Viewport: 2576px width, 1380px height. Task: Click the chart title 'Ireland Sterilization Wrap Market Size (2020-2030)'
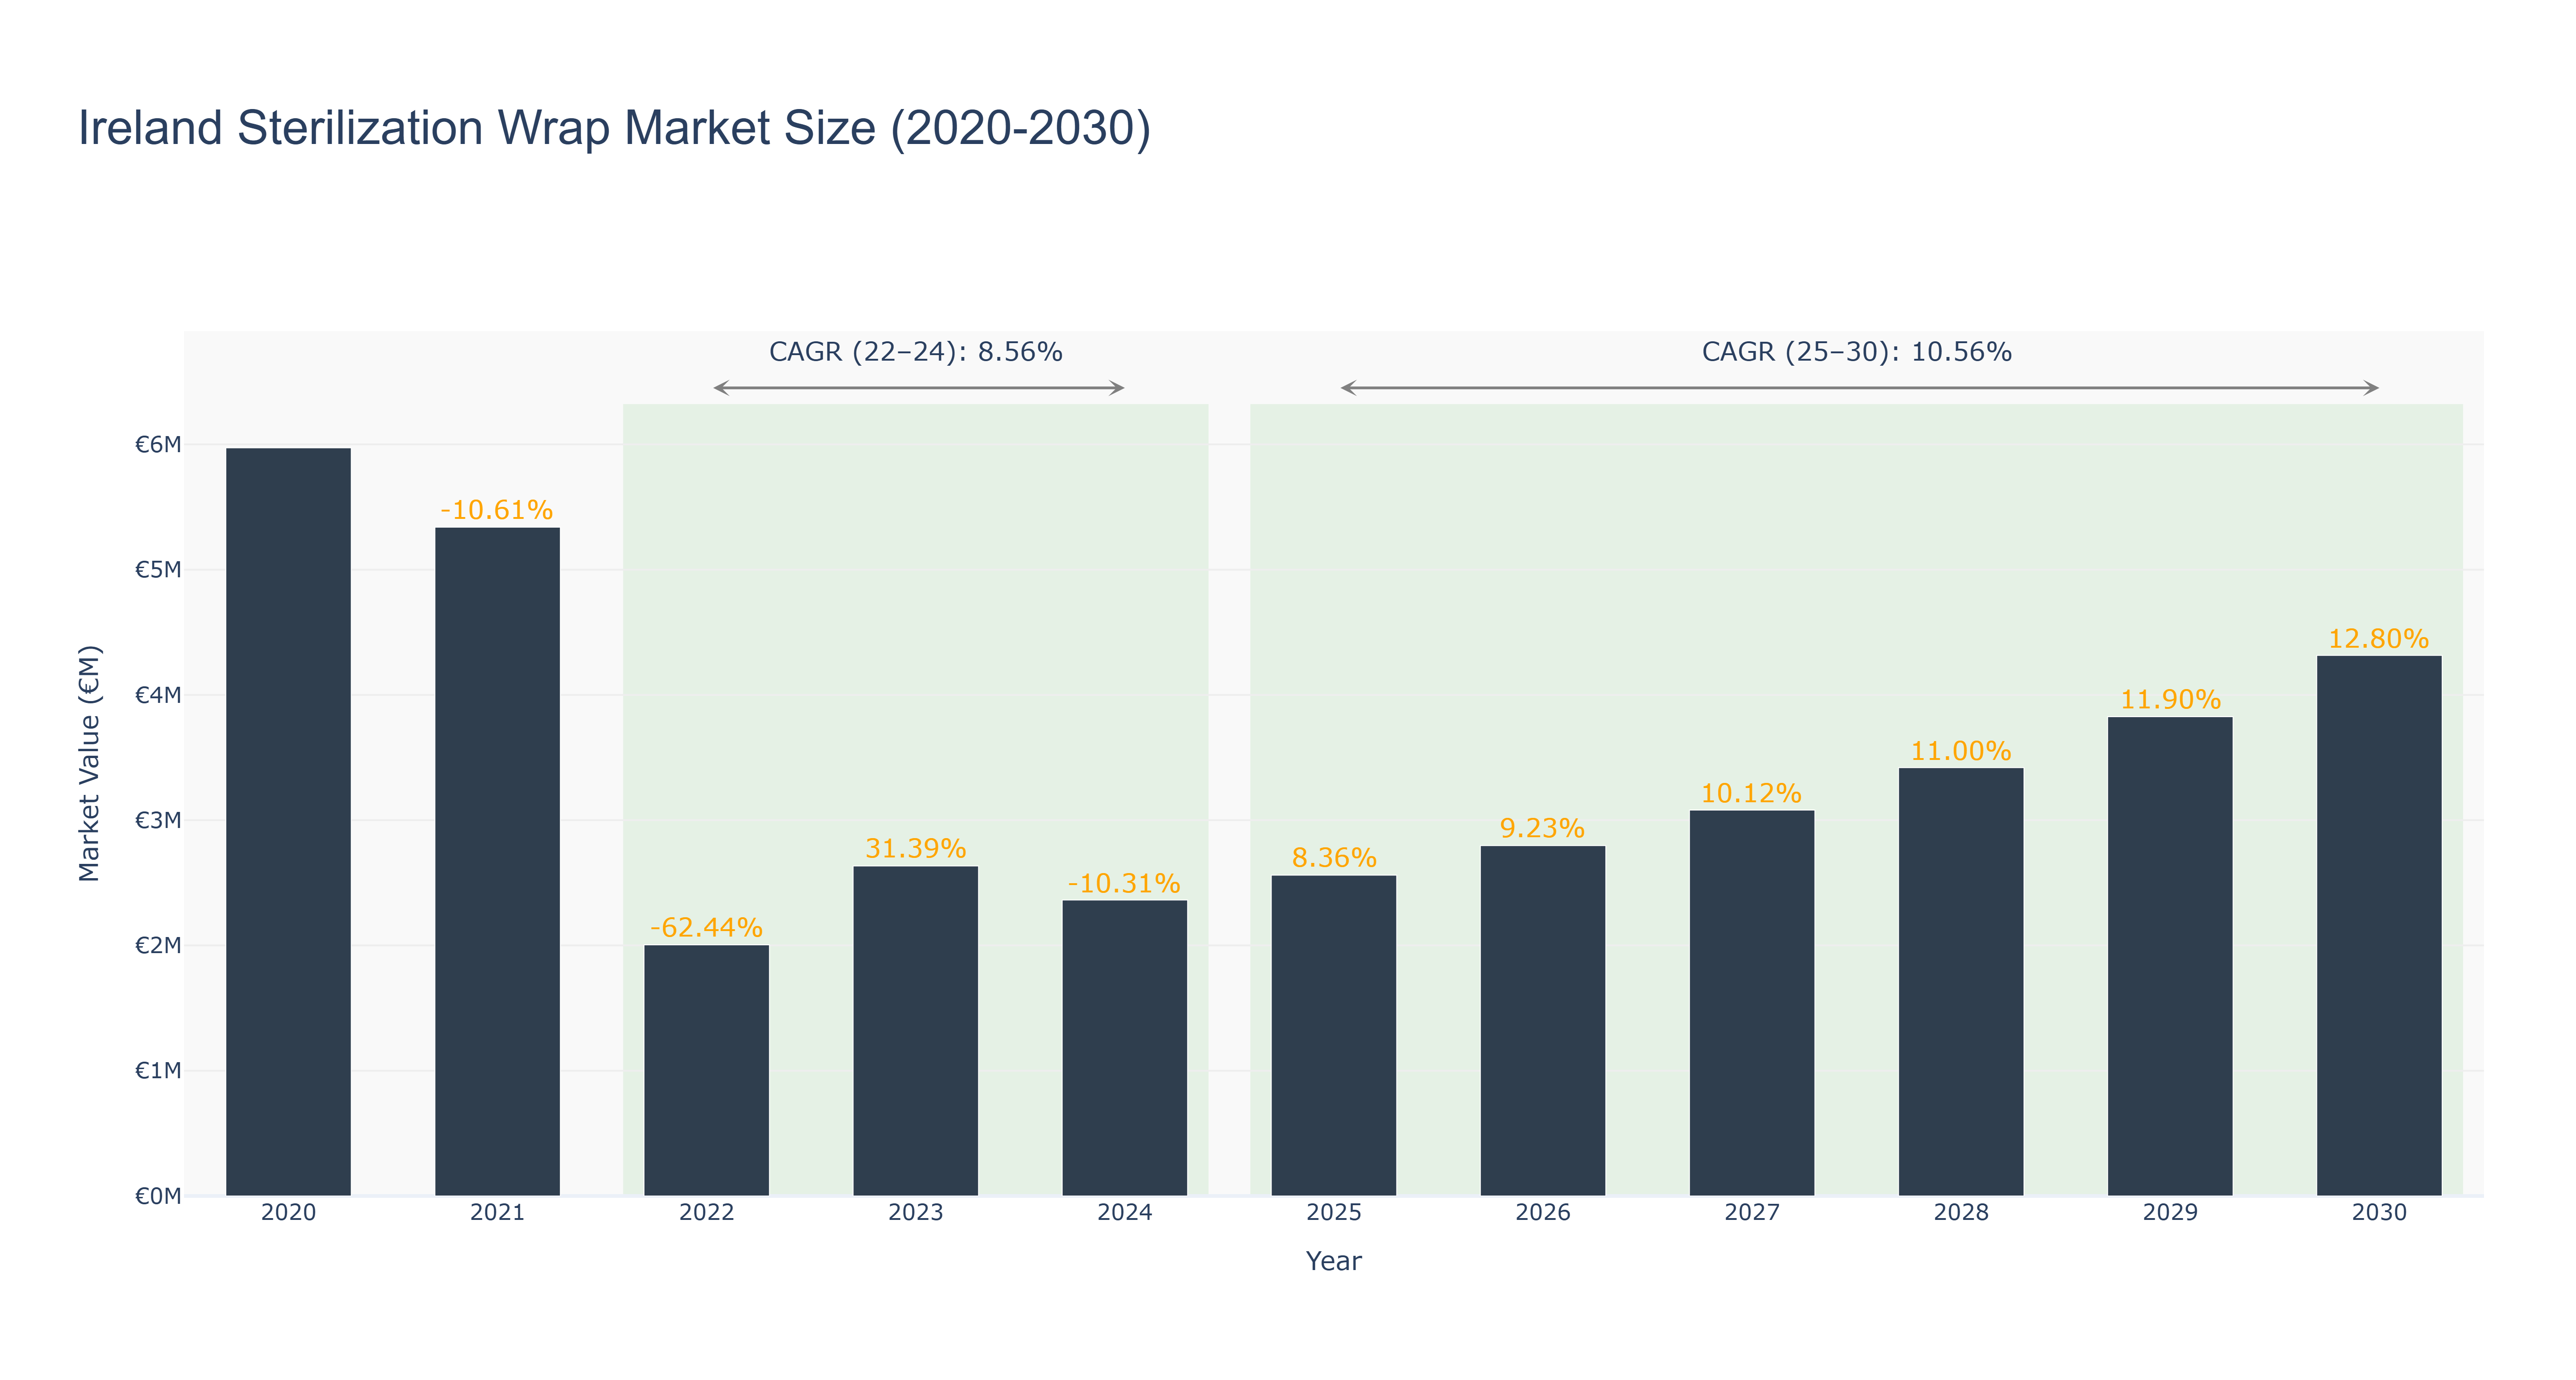pos(614,129)
